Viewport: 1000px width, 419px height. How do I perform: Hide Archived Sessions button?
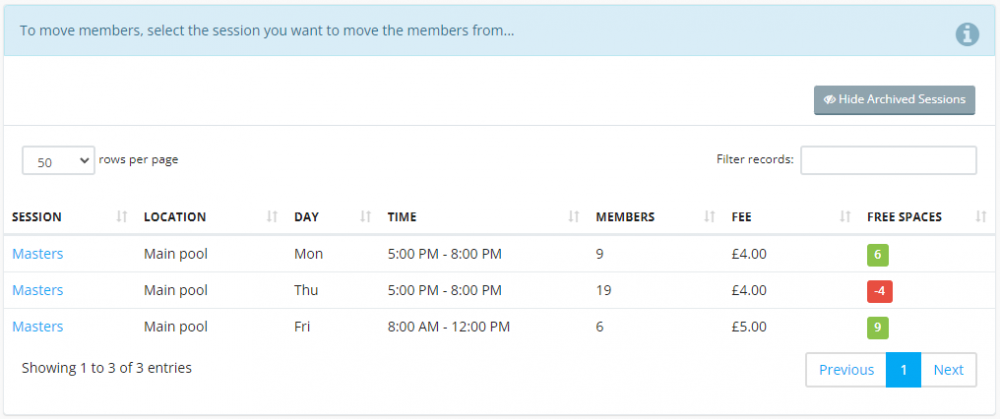click(x=894, y=100)
